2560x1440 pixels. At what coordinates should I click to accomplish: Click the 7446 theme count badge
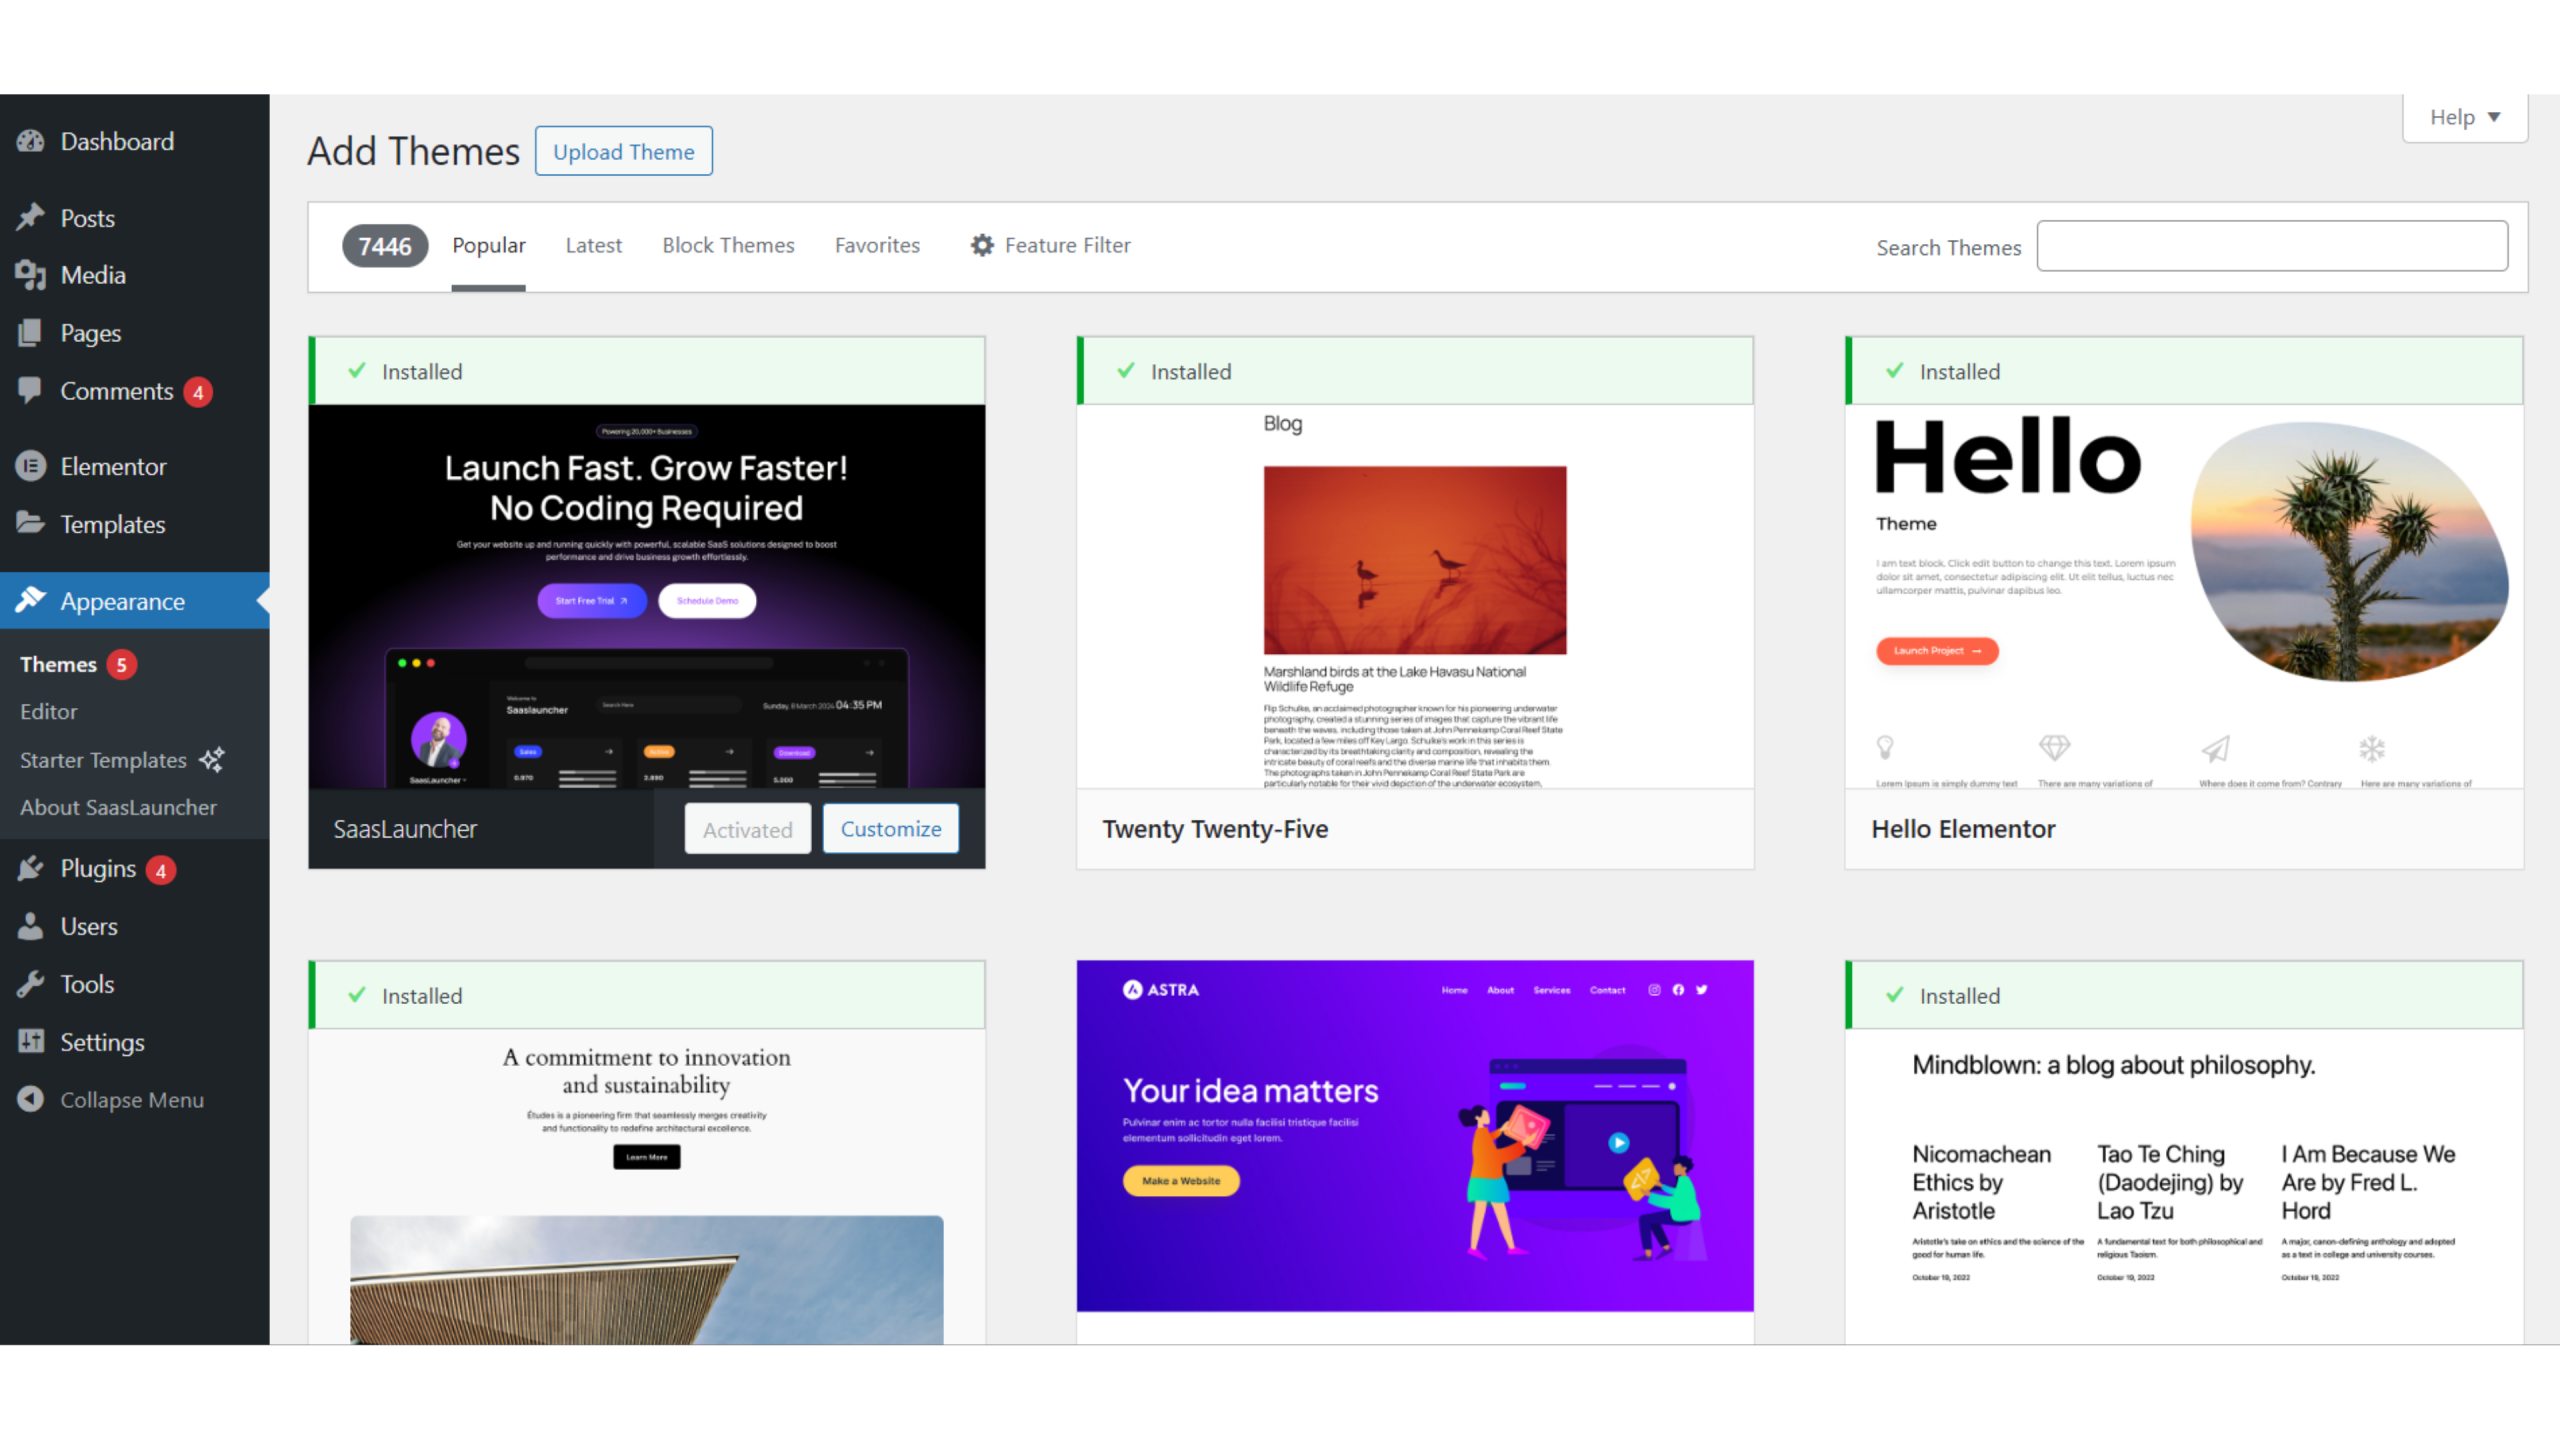point(385,246)
